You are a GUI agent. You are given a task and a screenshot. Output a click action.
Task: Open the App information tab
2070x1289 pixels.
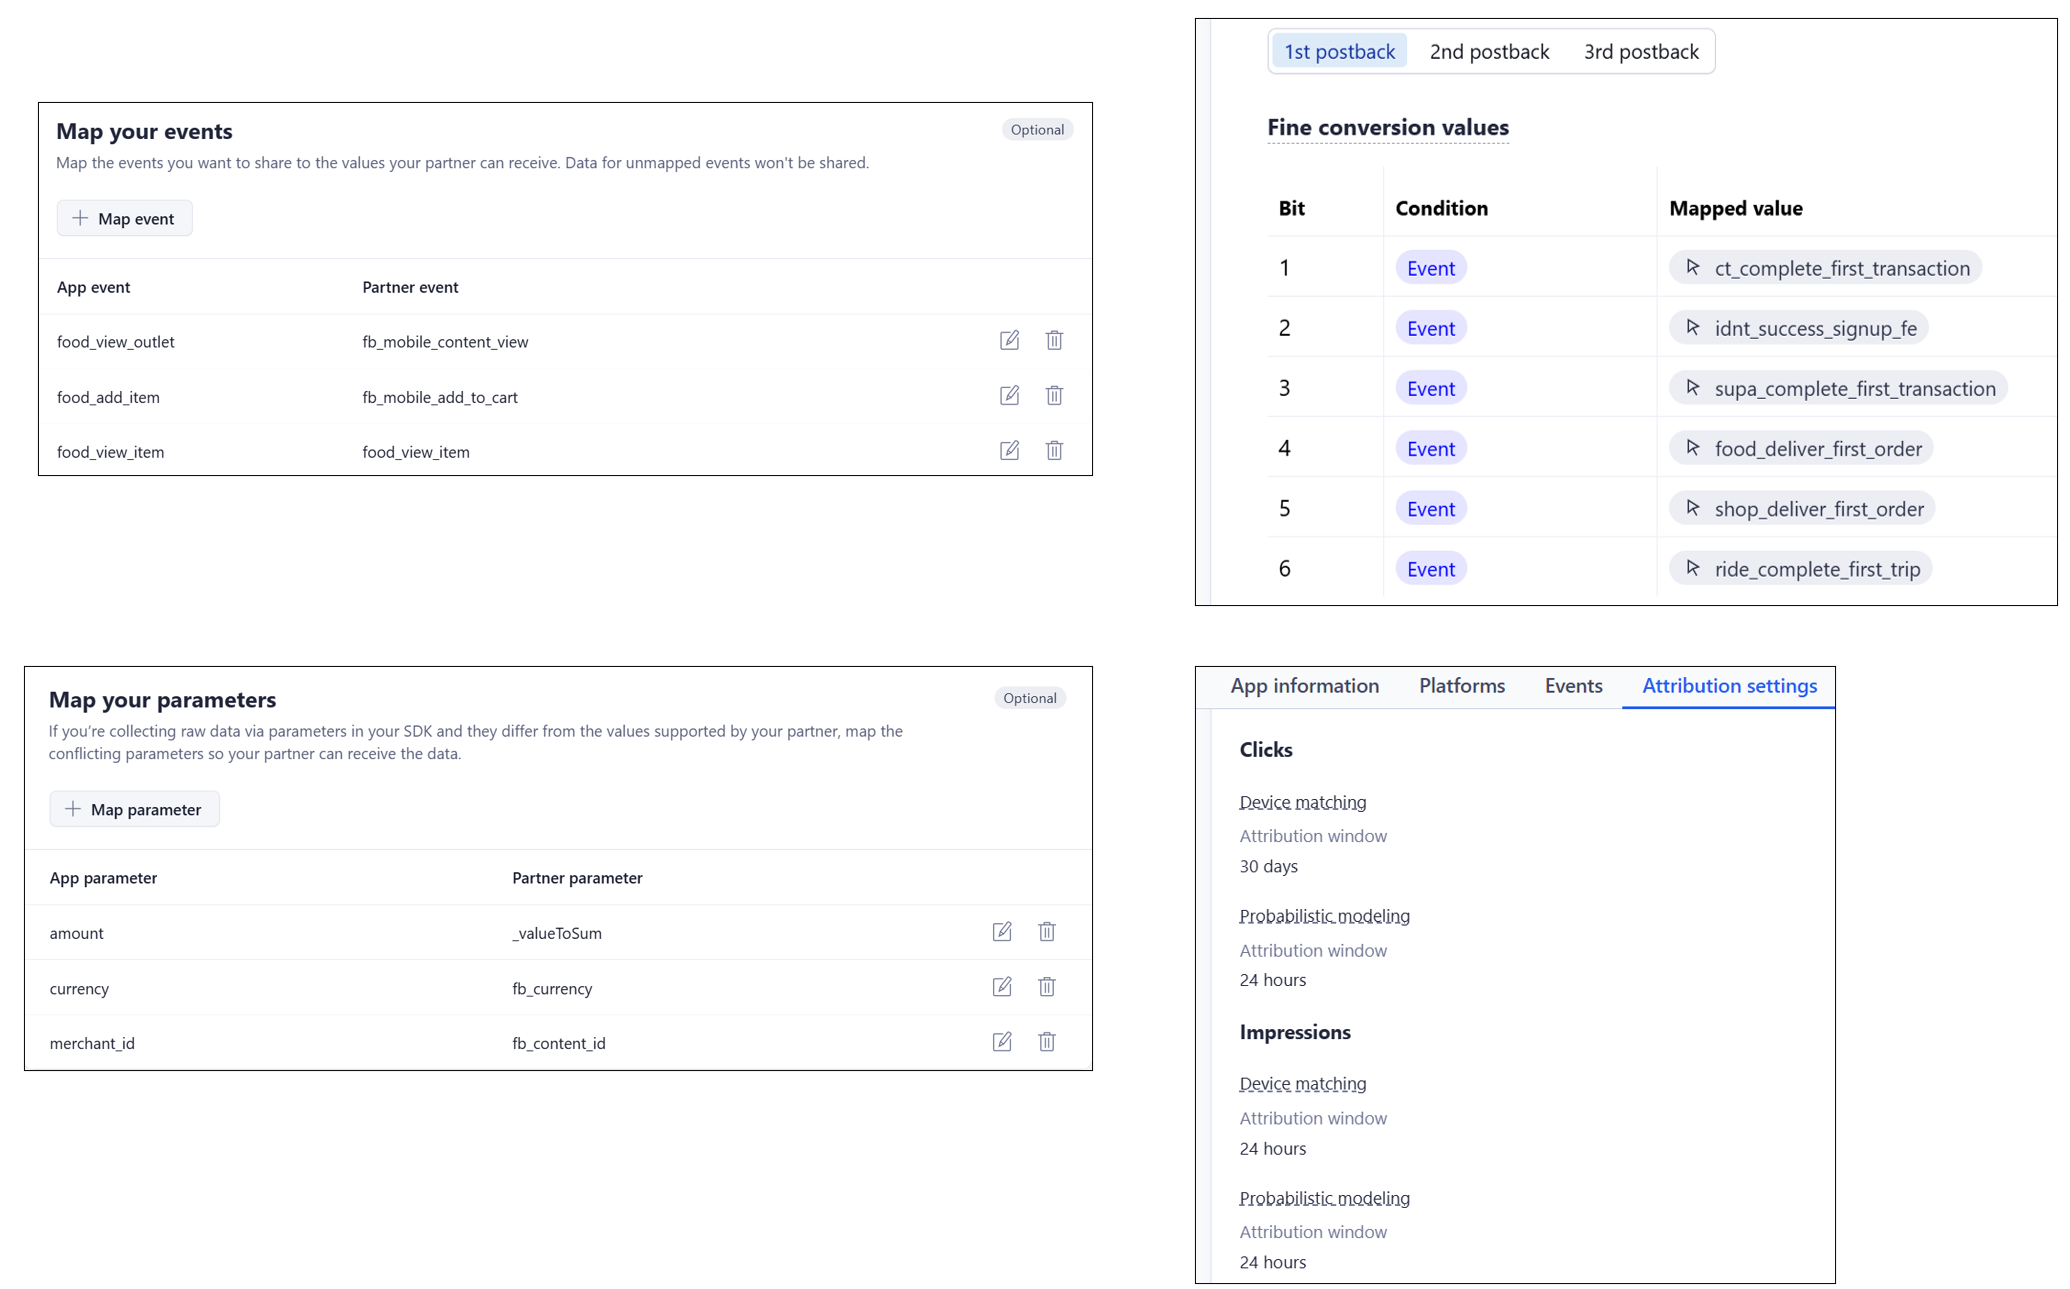(x=1304, y=686)
